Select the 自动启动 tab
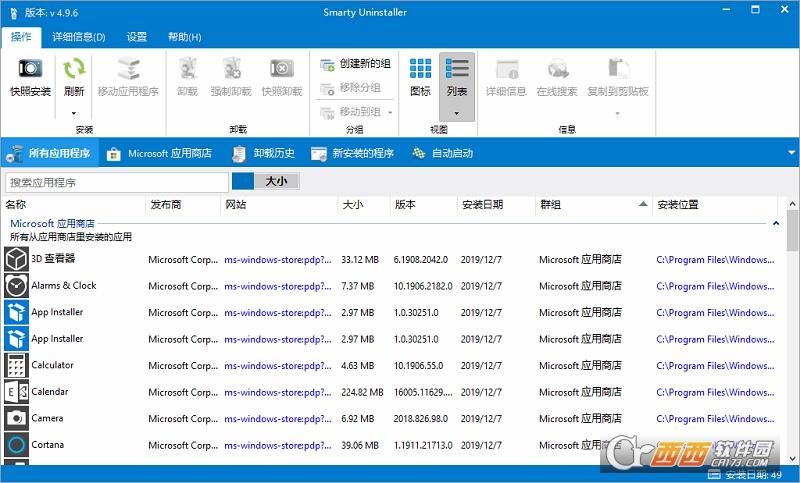This screenshot has height=483, width=800. tap(442, 153)
